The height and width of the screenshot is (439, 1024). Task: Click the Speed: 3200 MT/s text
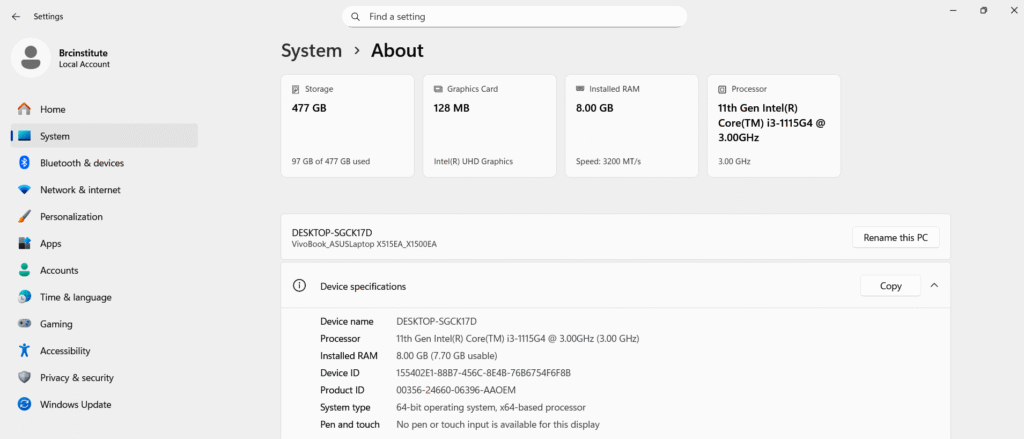click(609, 161)
